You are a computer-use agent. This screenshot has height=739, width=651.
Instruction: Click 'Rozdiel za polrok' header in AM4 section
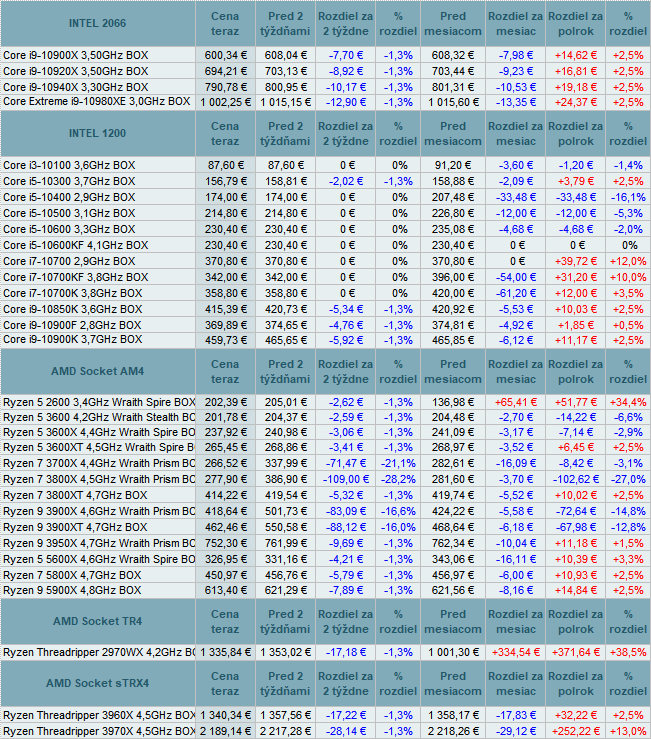[x=576, y=372]
